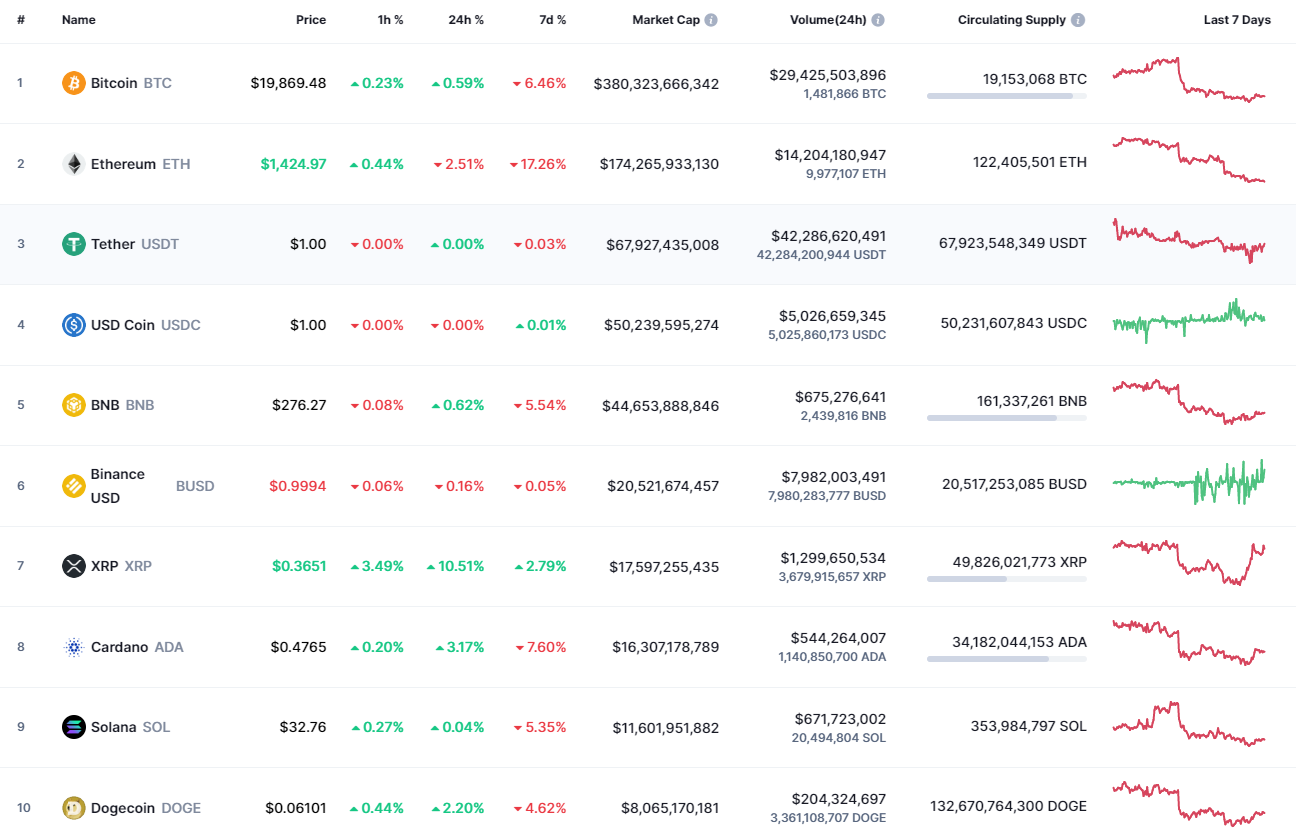Open the Market Cap info tooltip icon
This screenshot has height=839, width=1296.
pyautogui.click(x=710, y=18)
